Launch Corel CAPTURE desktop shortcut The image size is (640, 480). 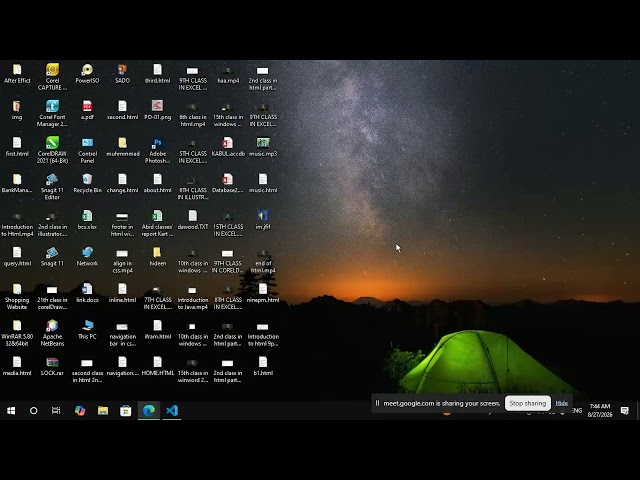52,77
